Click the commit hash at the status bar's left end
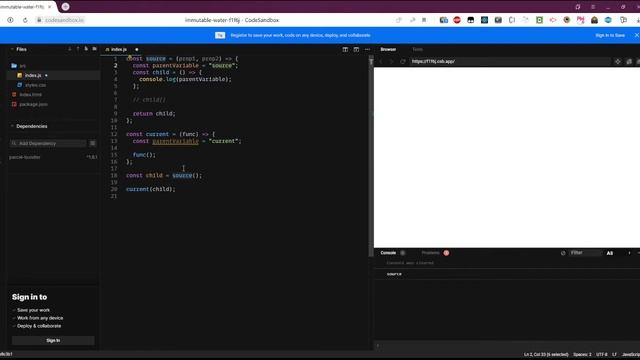This screenshot has height=360, width=640. click(x=6, y=354)
